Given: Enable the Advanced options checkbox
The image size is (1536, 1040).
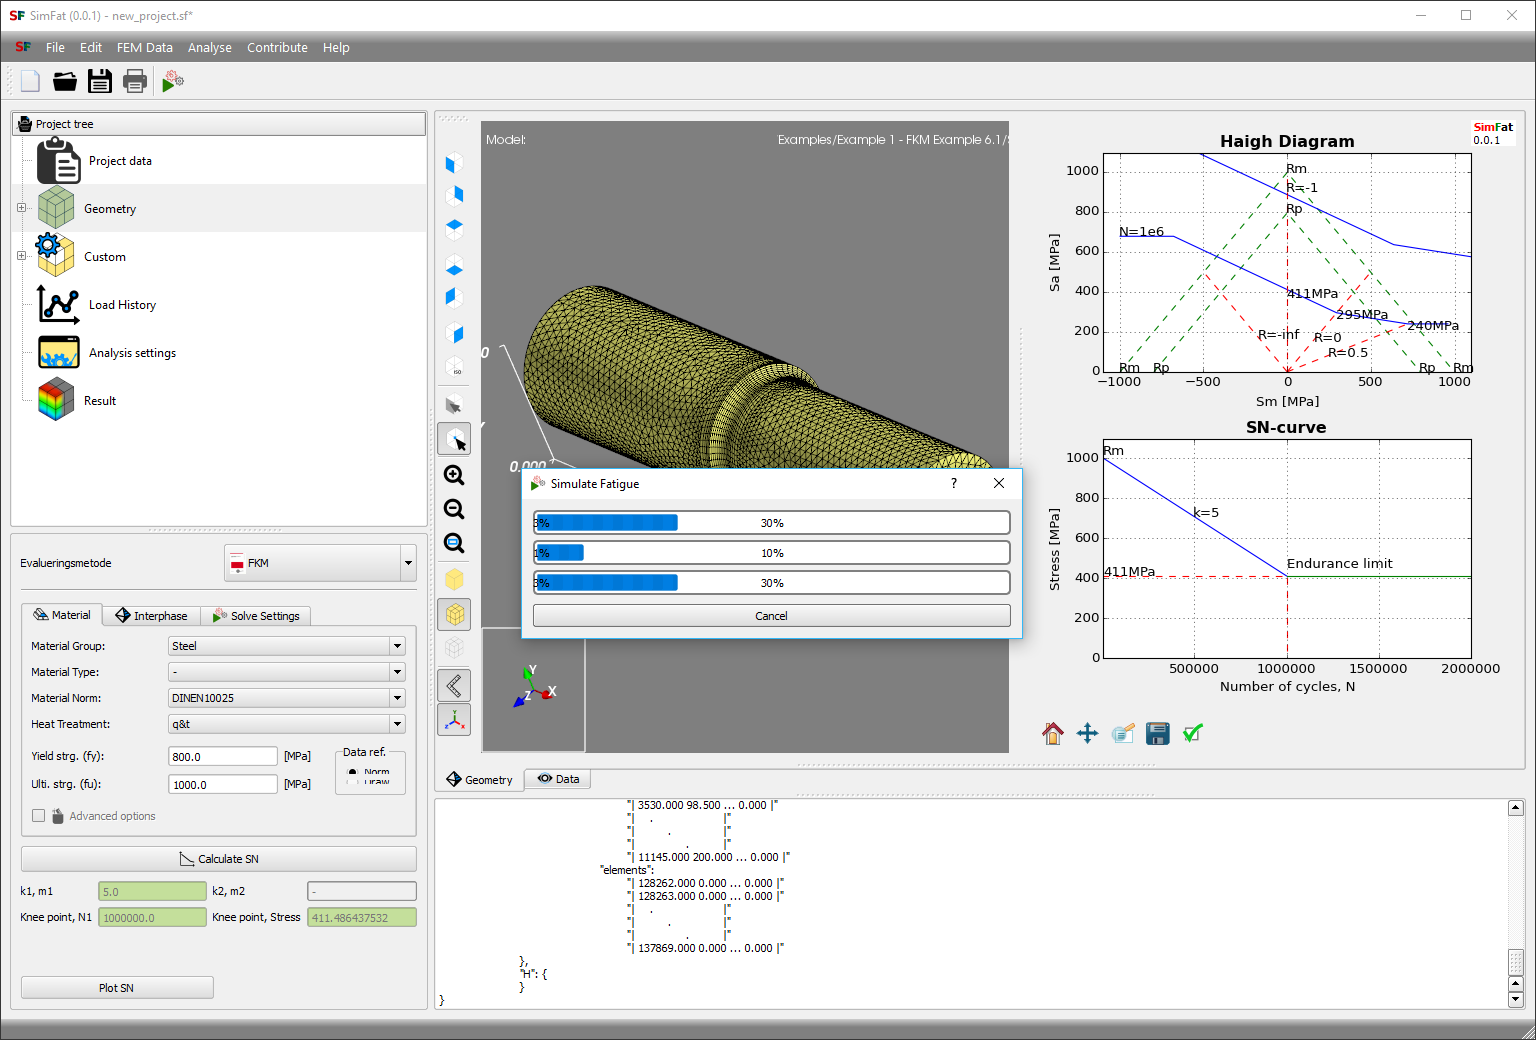Looking at the screenshot, I should [39, 816].
